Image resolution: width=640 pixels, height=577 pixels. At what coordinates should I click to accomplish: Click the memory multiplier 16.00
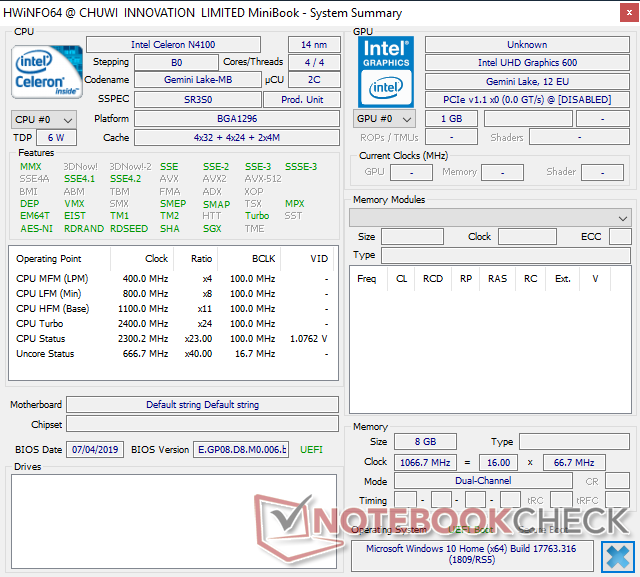(x=498, y=462)
